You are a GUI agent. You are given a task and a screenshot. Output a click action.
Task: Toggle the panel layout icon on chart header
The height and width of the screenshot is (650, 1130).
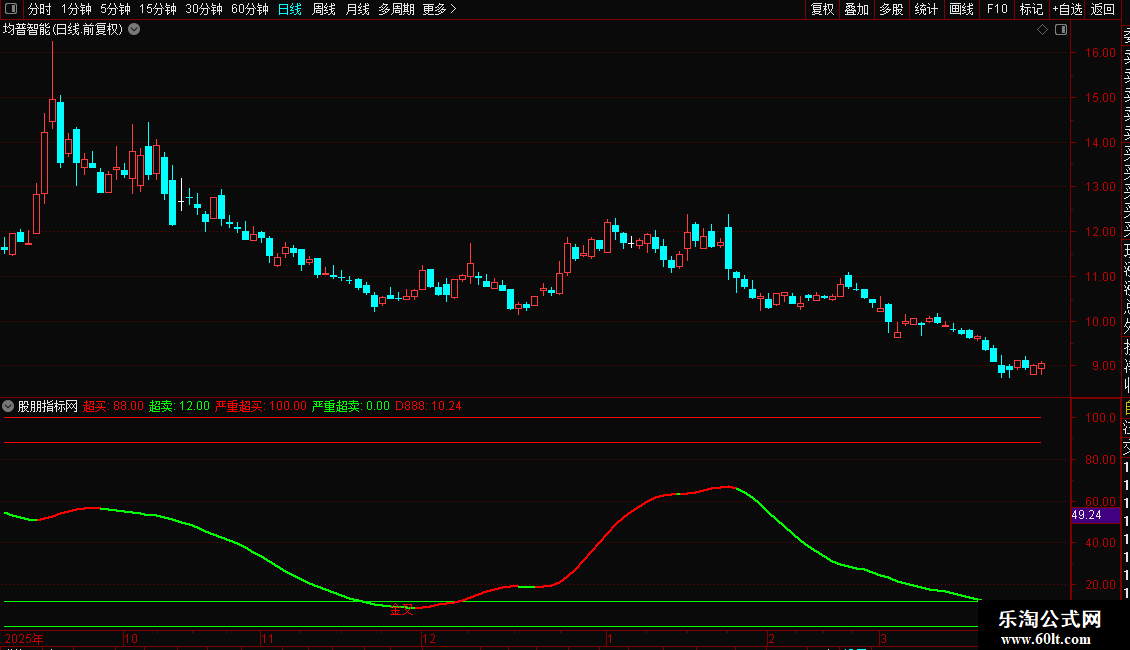coord(1061,30)
